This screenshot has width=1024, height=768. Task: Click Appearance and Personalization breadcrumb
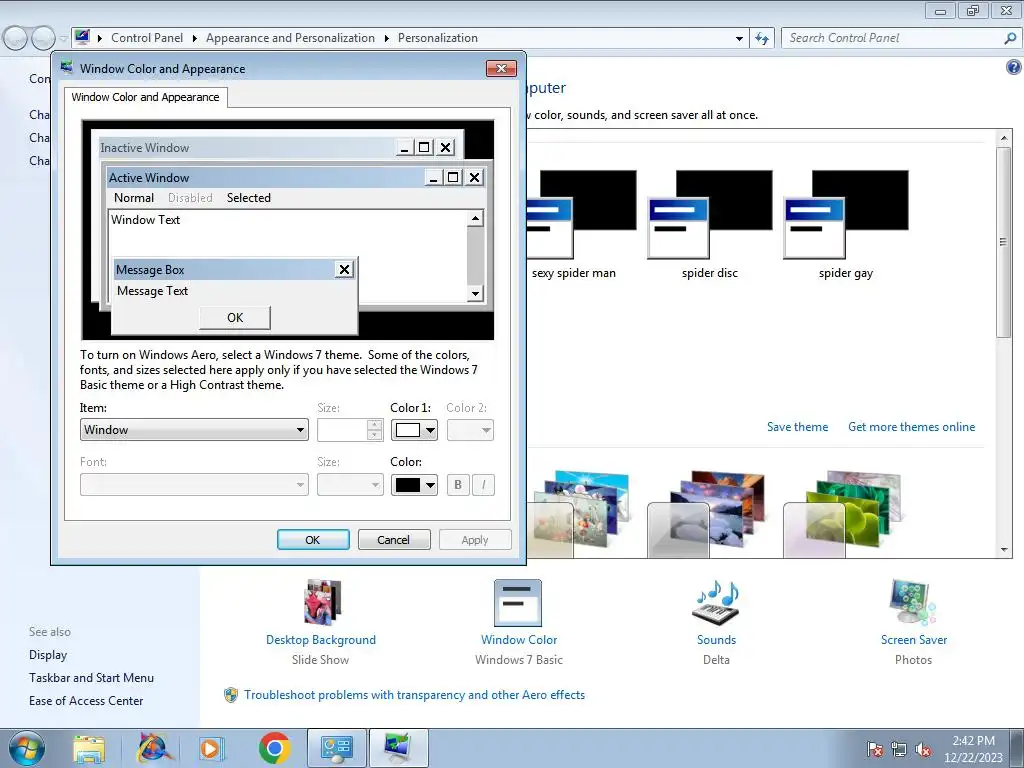click(x=291, y=38)
